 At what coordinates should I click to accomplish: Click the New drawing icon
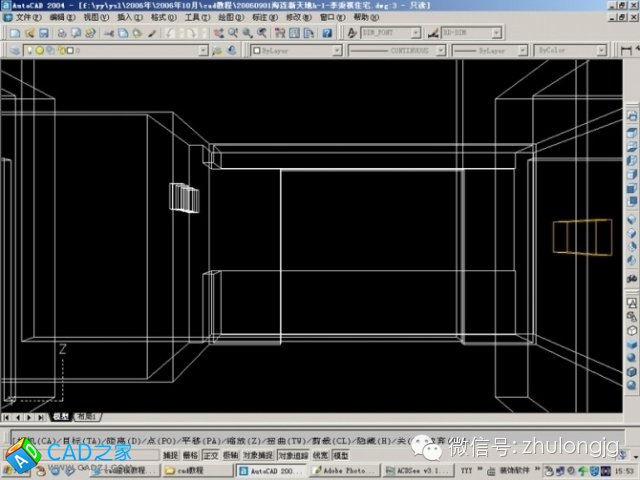(x=15, y=33)
